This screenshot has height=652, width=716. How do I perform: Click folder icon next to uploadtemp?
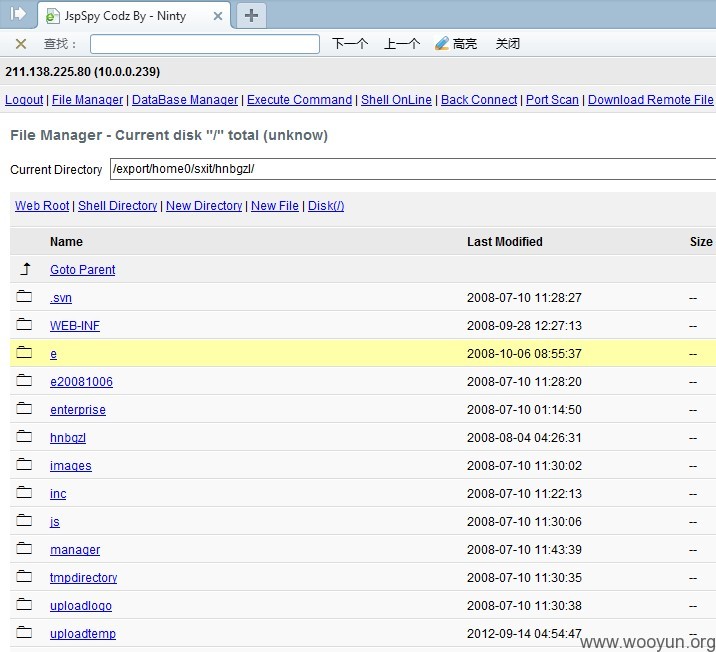pos(24,632)
